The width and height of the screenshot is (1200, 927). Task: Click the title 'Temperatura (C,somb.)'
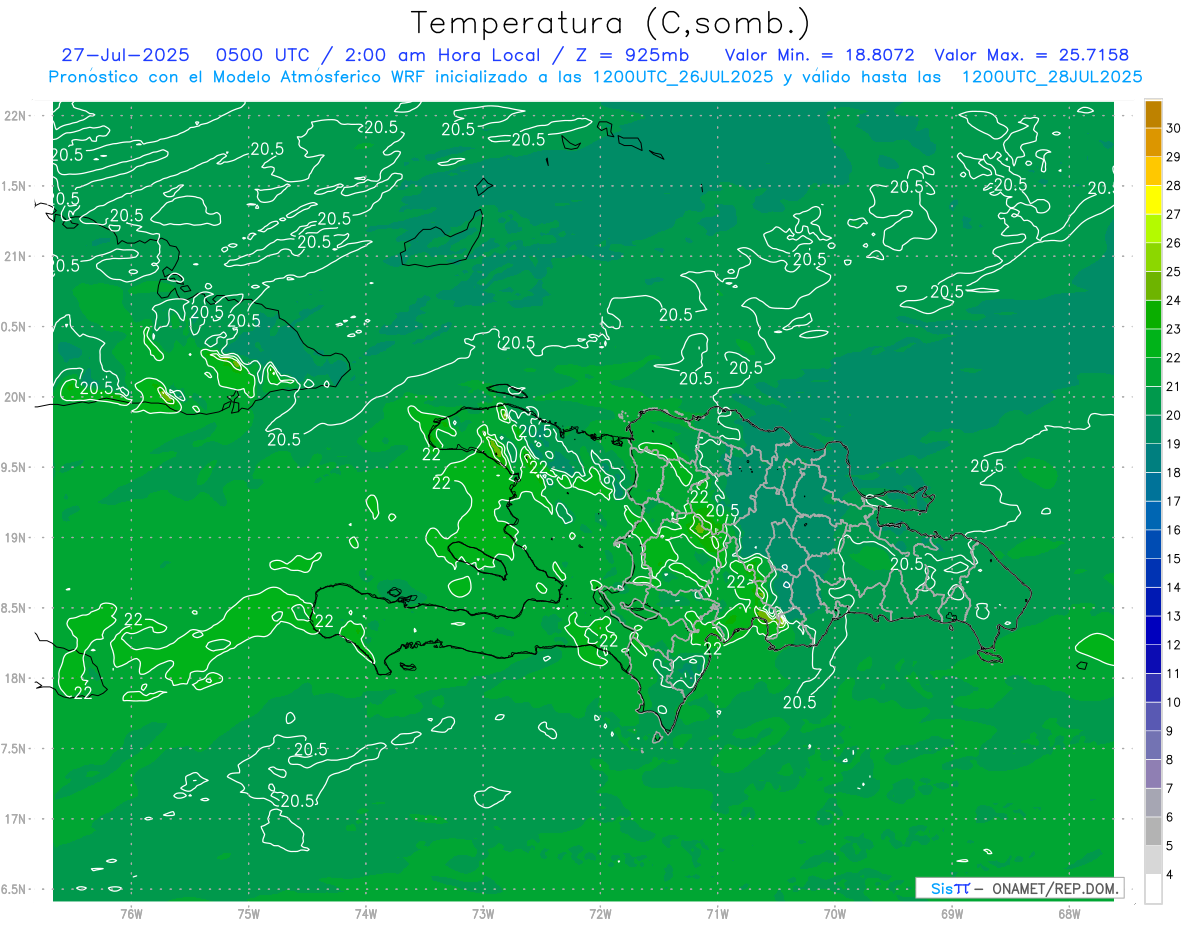(610, 23)
